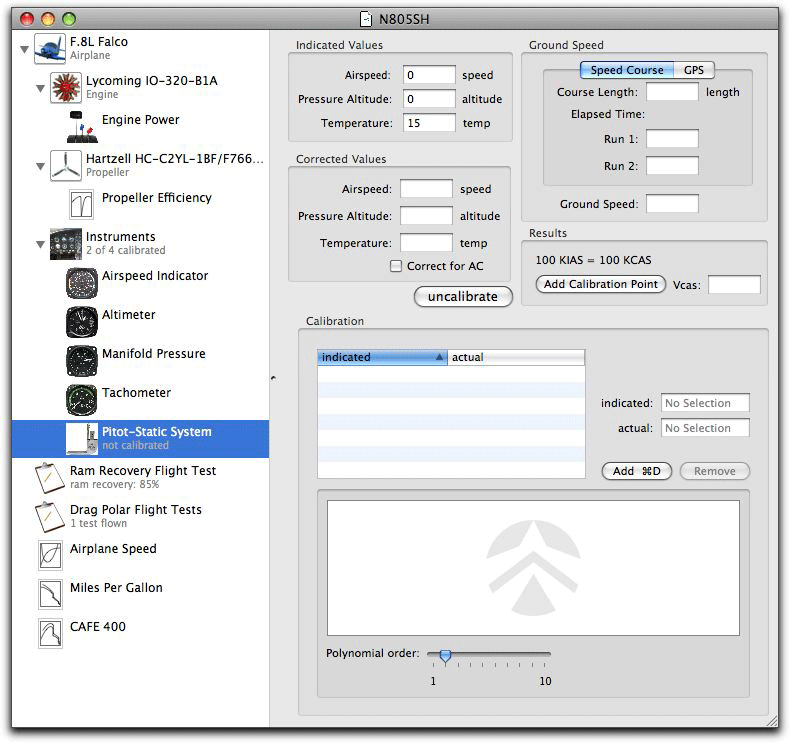Click the Miles Per Gallon chart icon
Viewport: 790px width, 743px height.
(x=50, y=594)
